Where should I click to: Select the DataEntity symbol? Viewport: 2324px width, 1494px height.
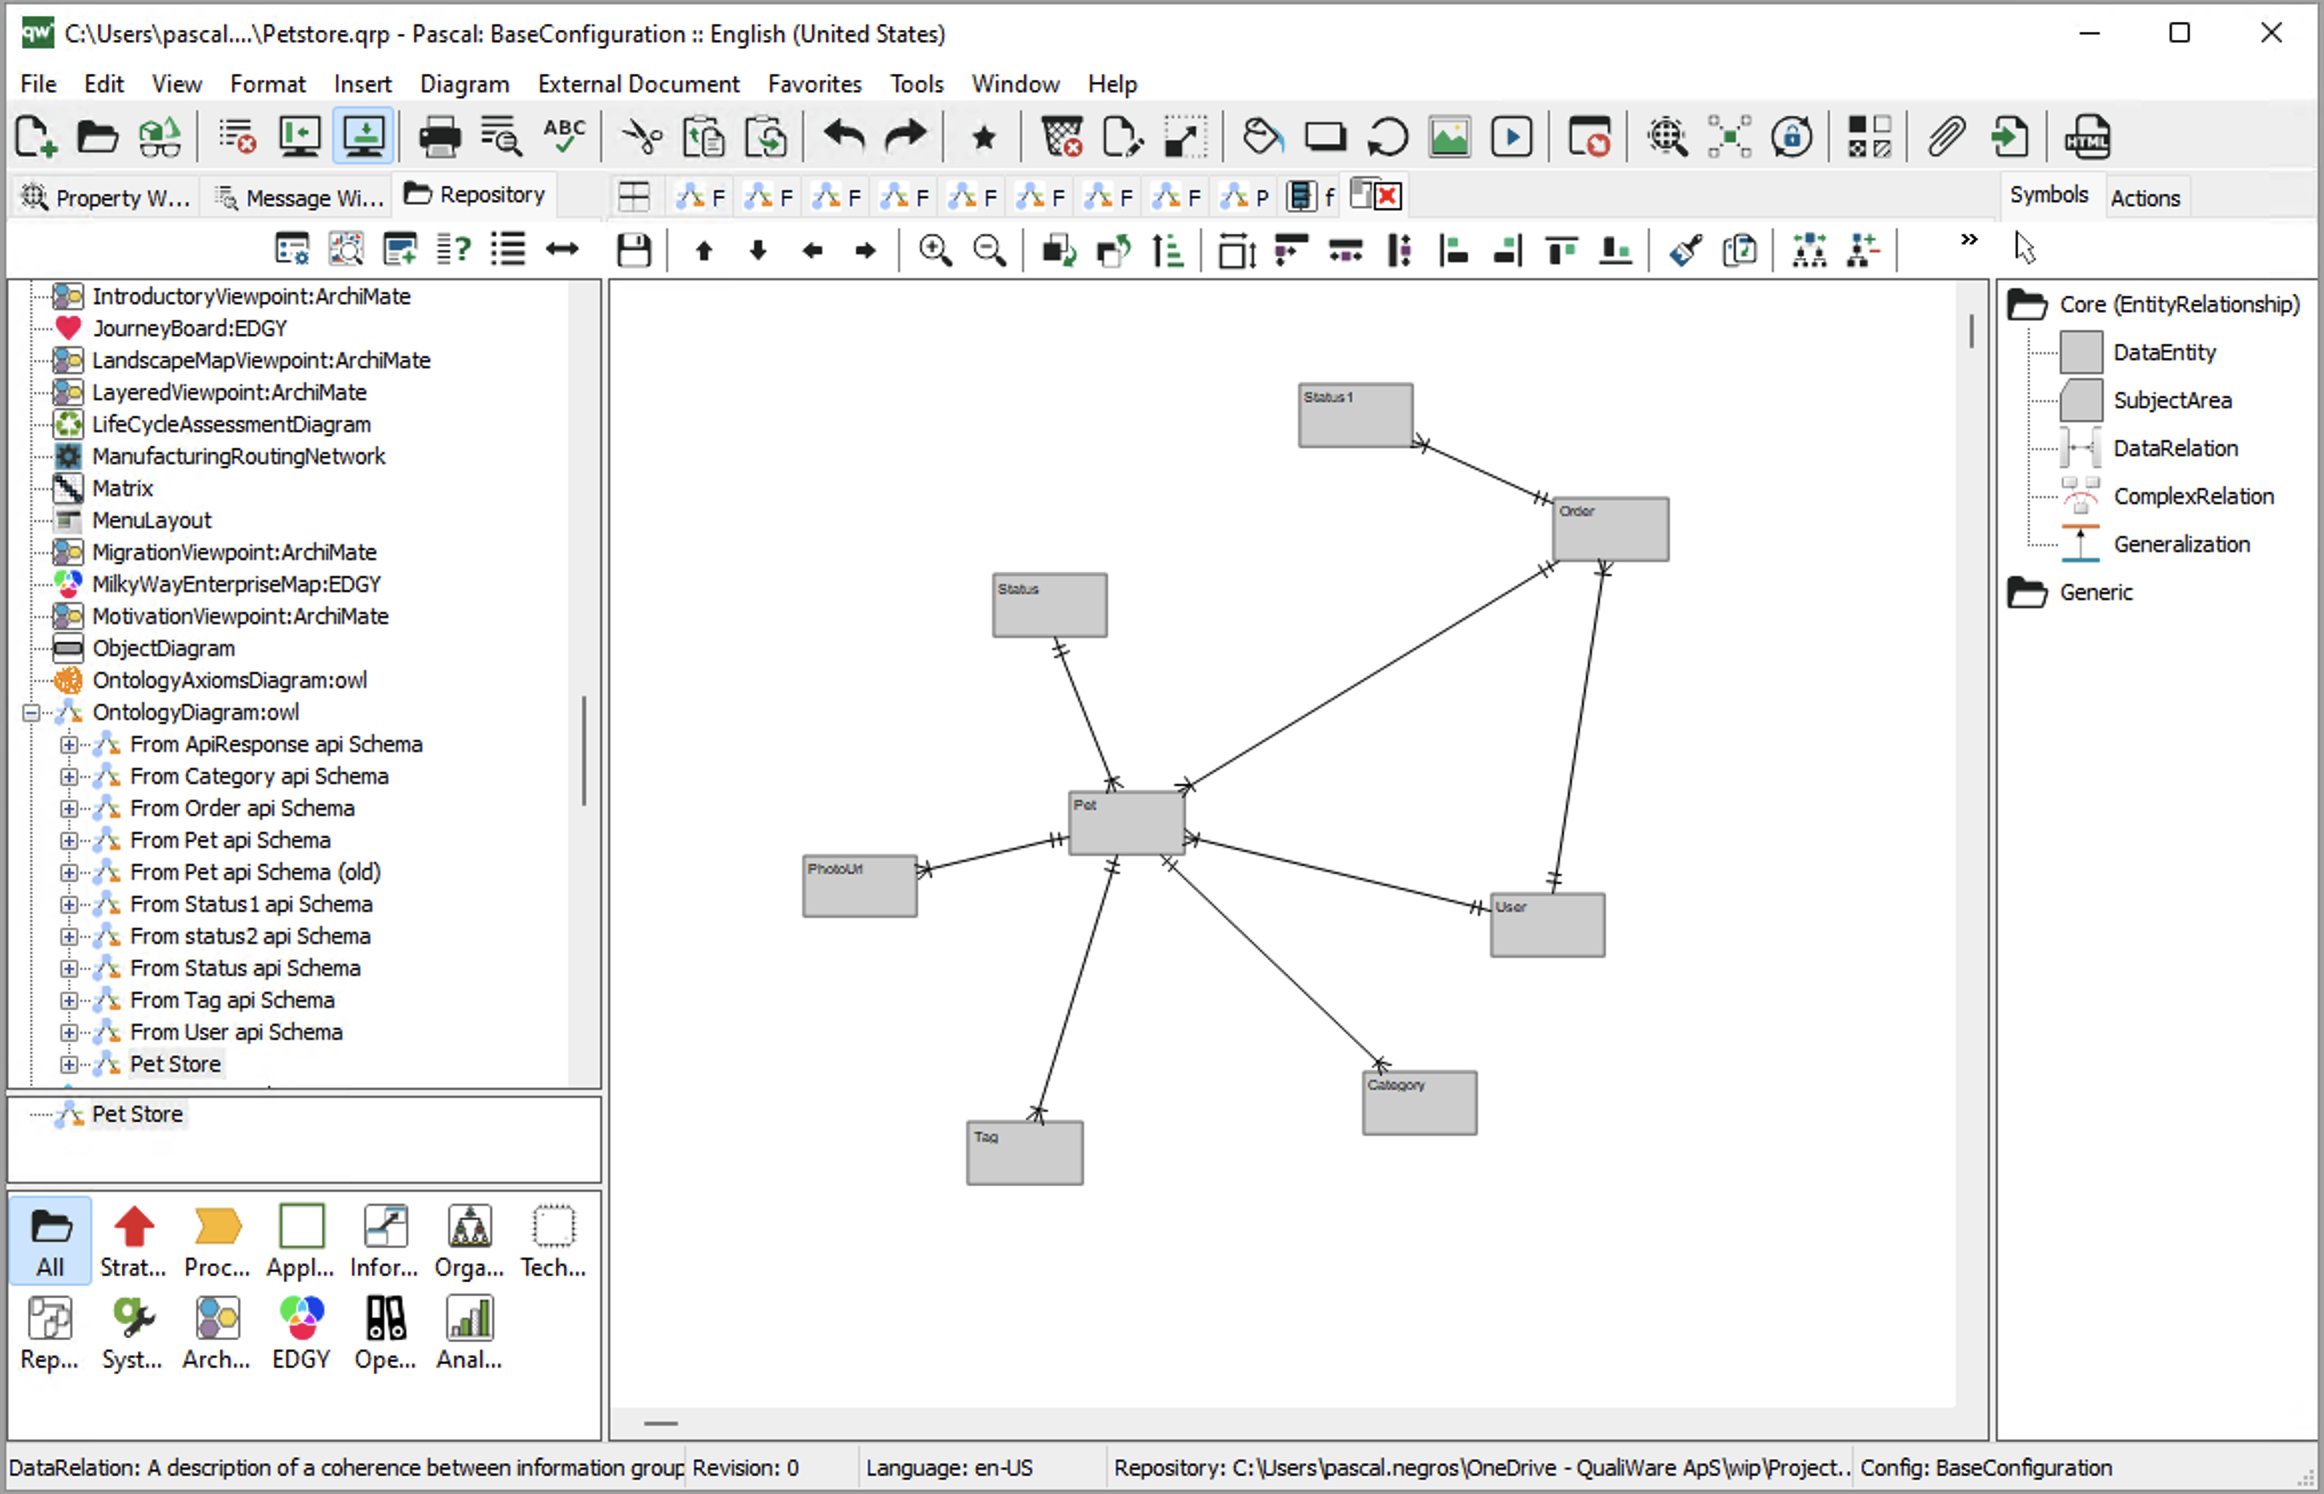2165,352
